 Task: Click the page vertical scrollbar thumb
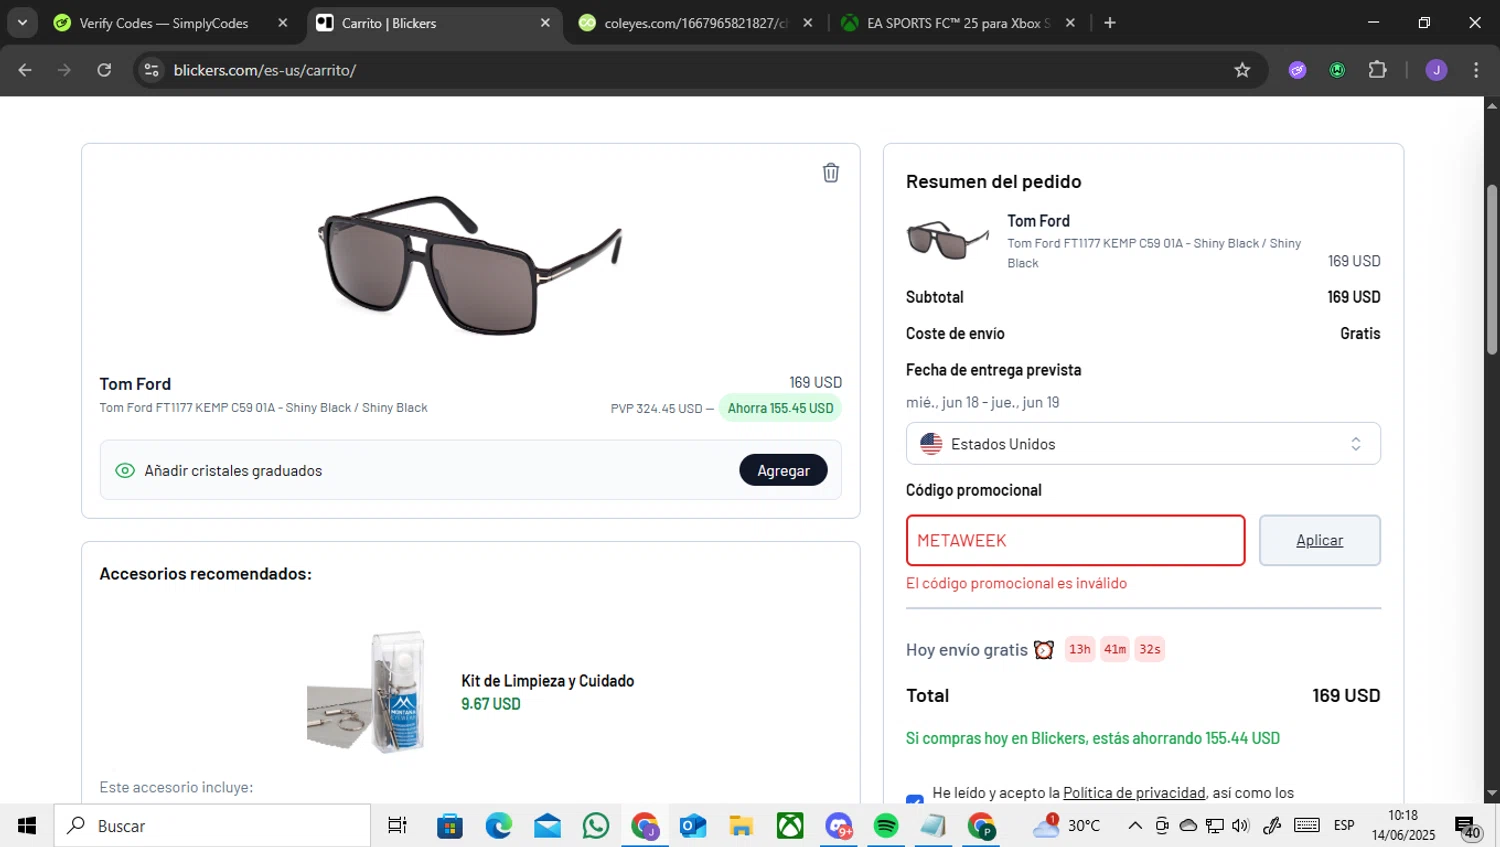[x=1491, y=270]
